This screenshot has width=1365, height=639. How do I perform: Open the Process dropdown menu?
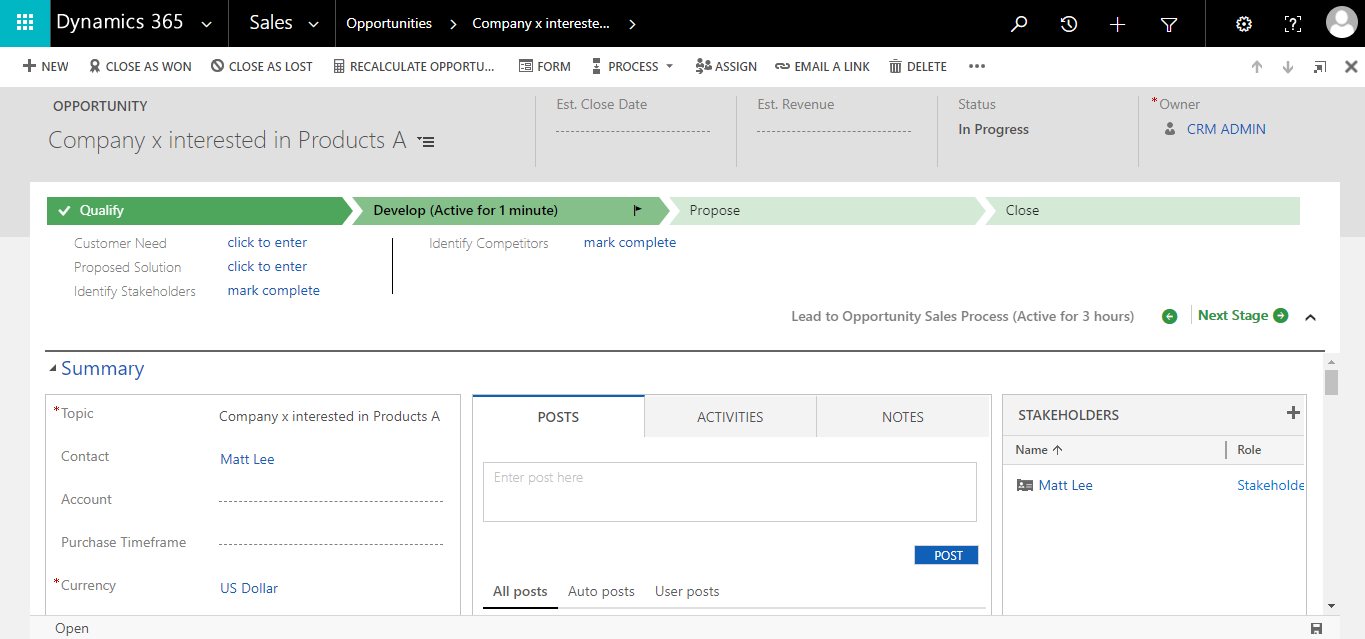(x=632, y=67)
